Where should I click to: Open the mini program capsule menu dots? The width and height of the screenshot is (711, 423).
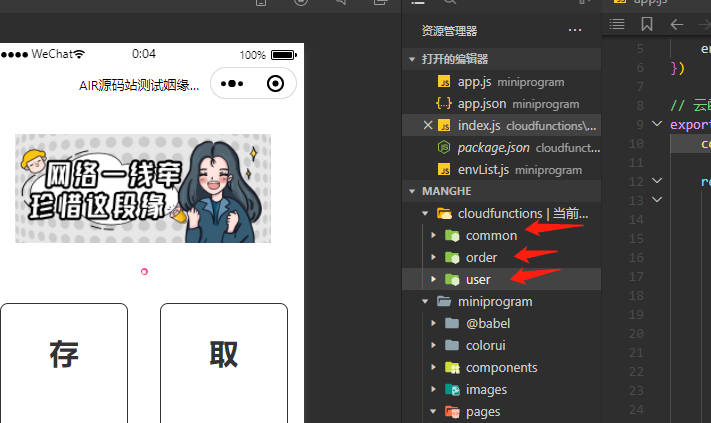(232, 83)
